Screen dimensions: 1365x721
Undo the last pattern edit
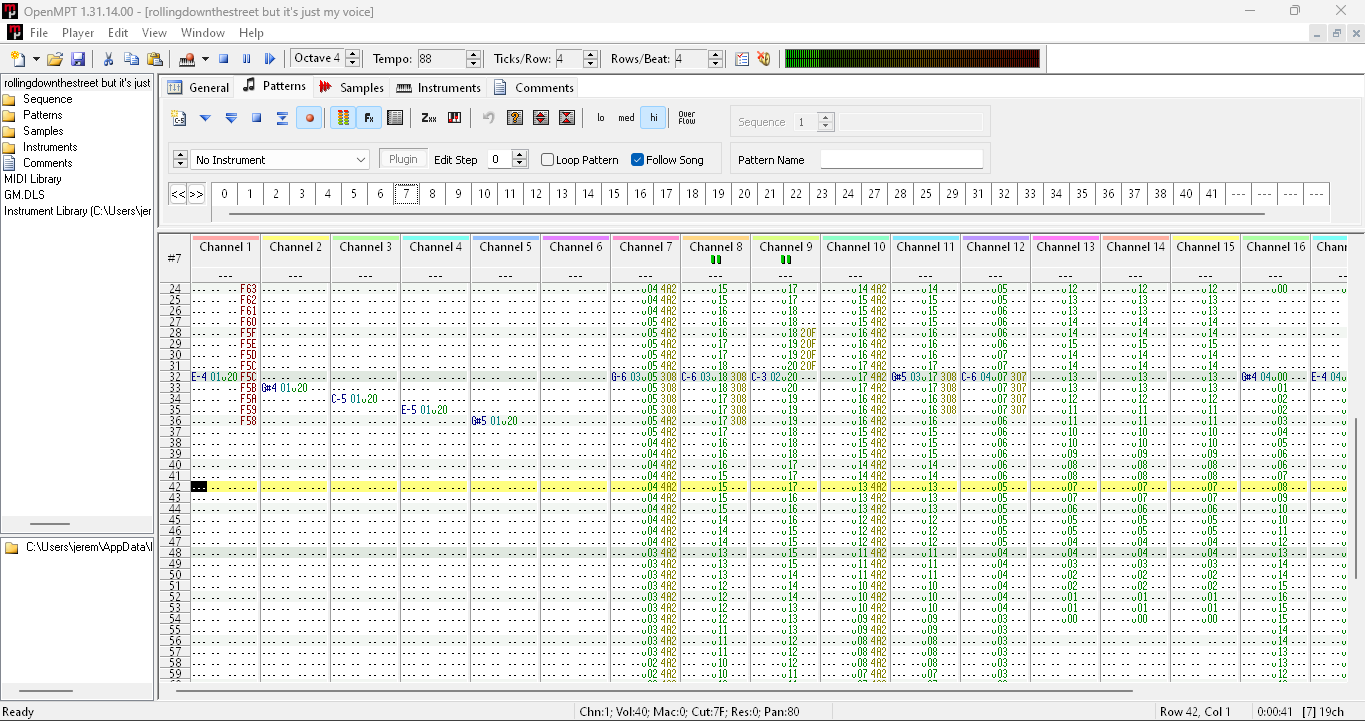coord(489,118)
